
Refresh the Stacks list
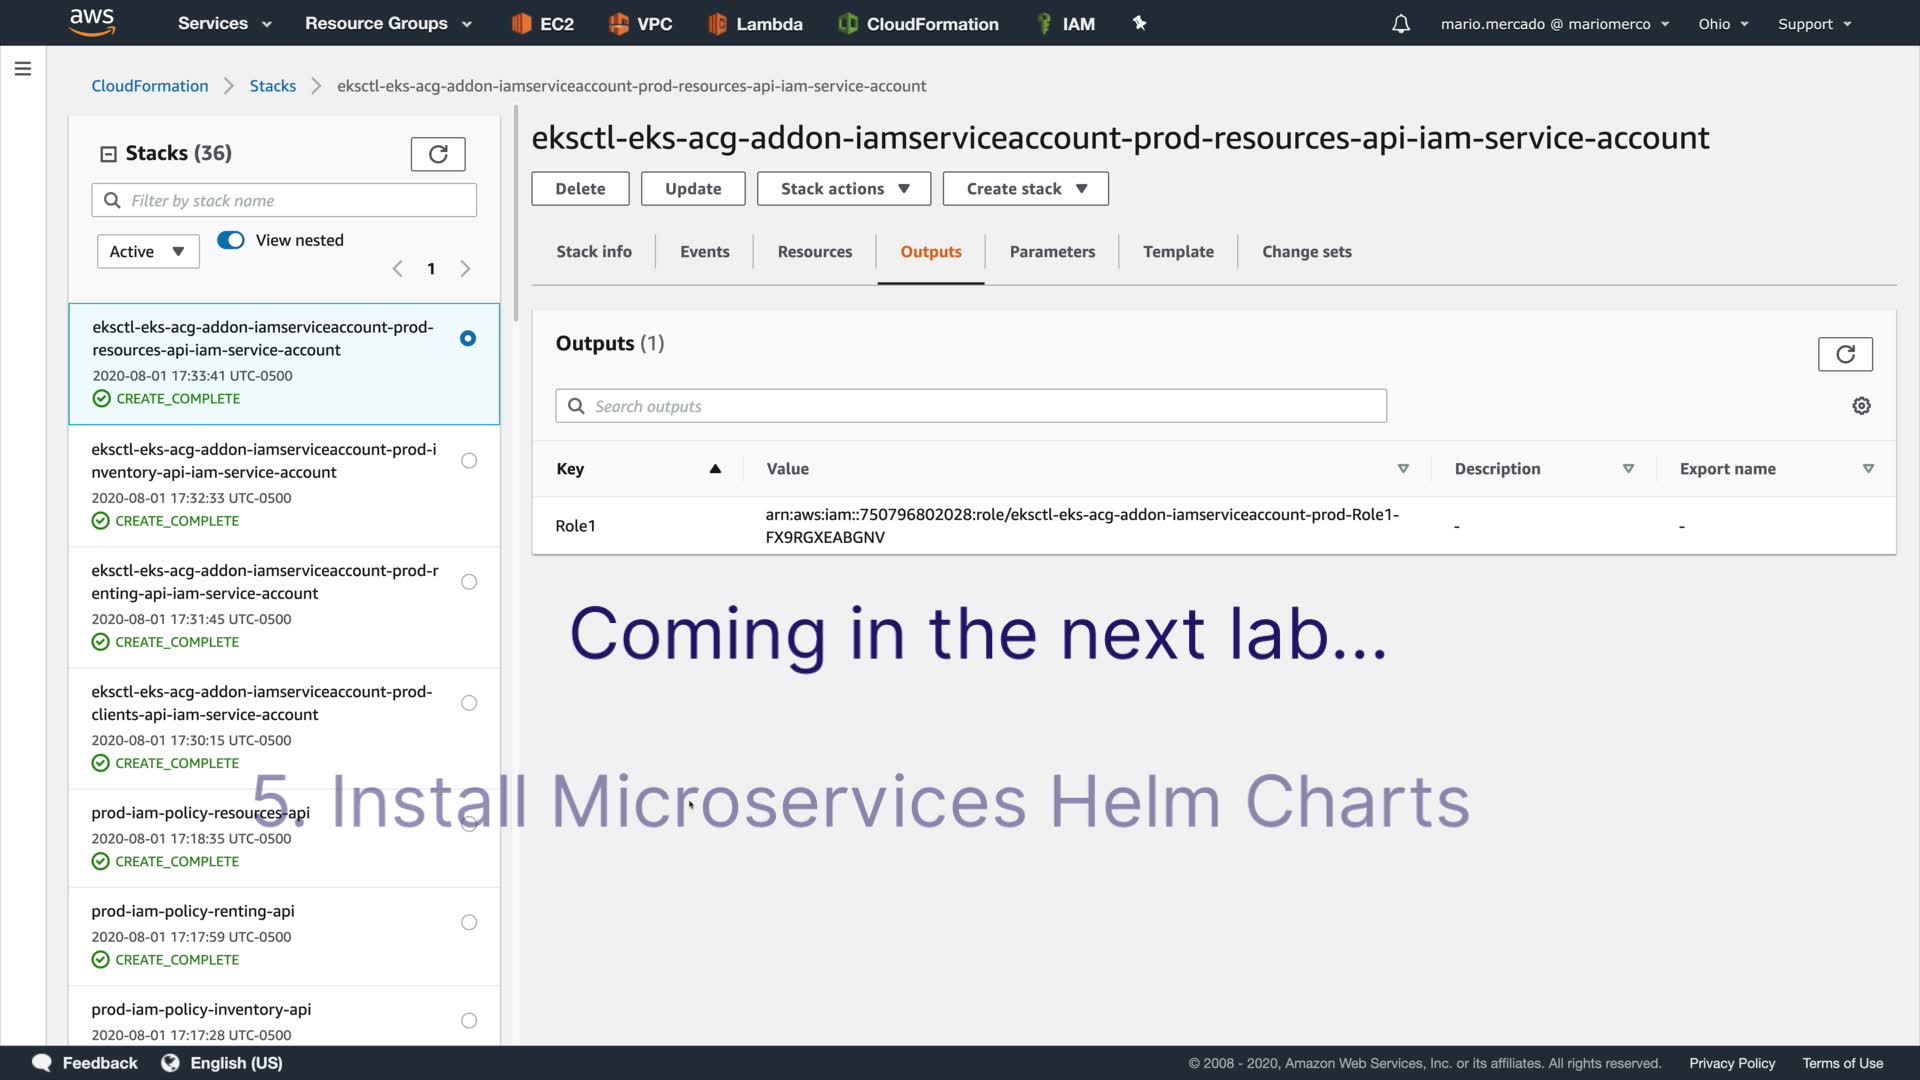438,154
